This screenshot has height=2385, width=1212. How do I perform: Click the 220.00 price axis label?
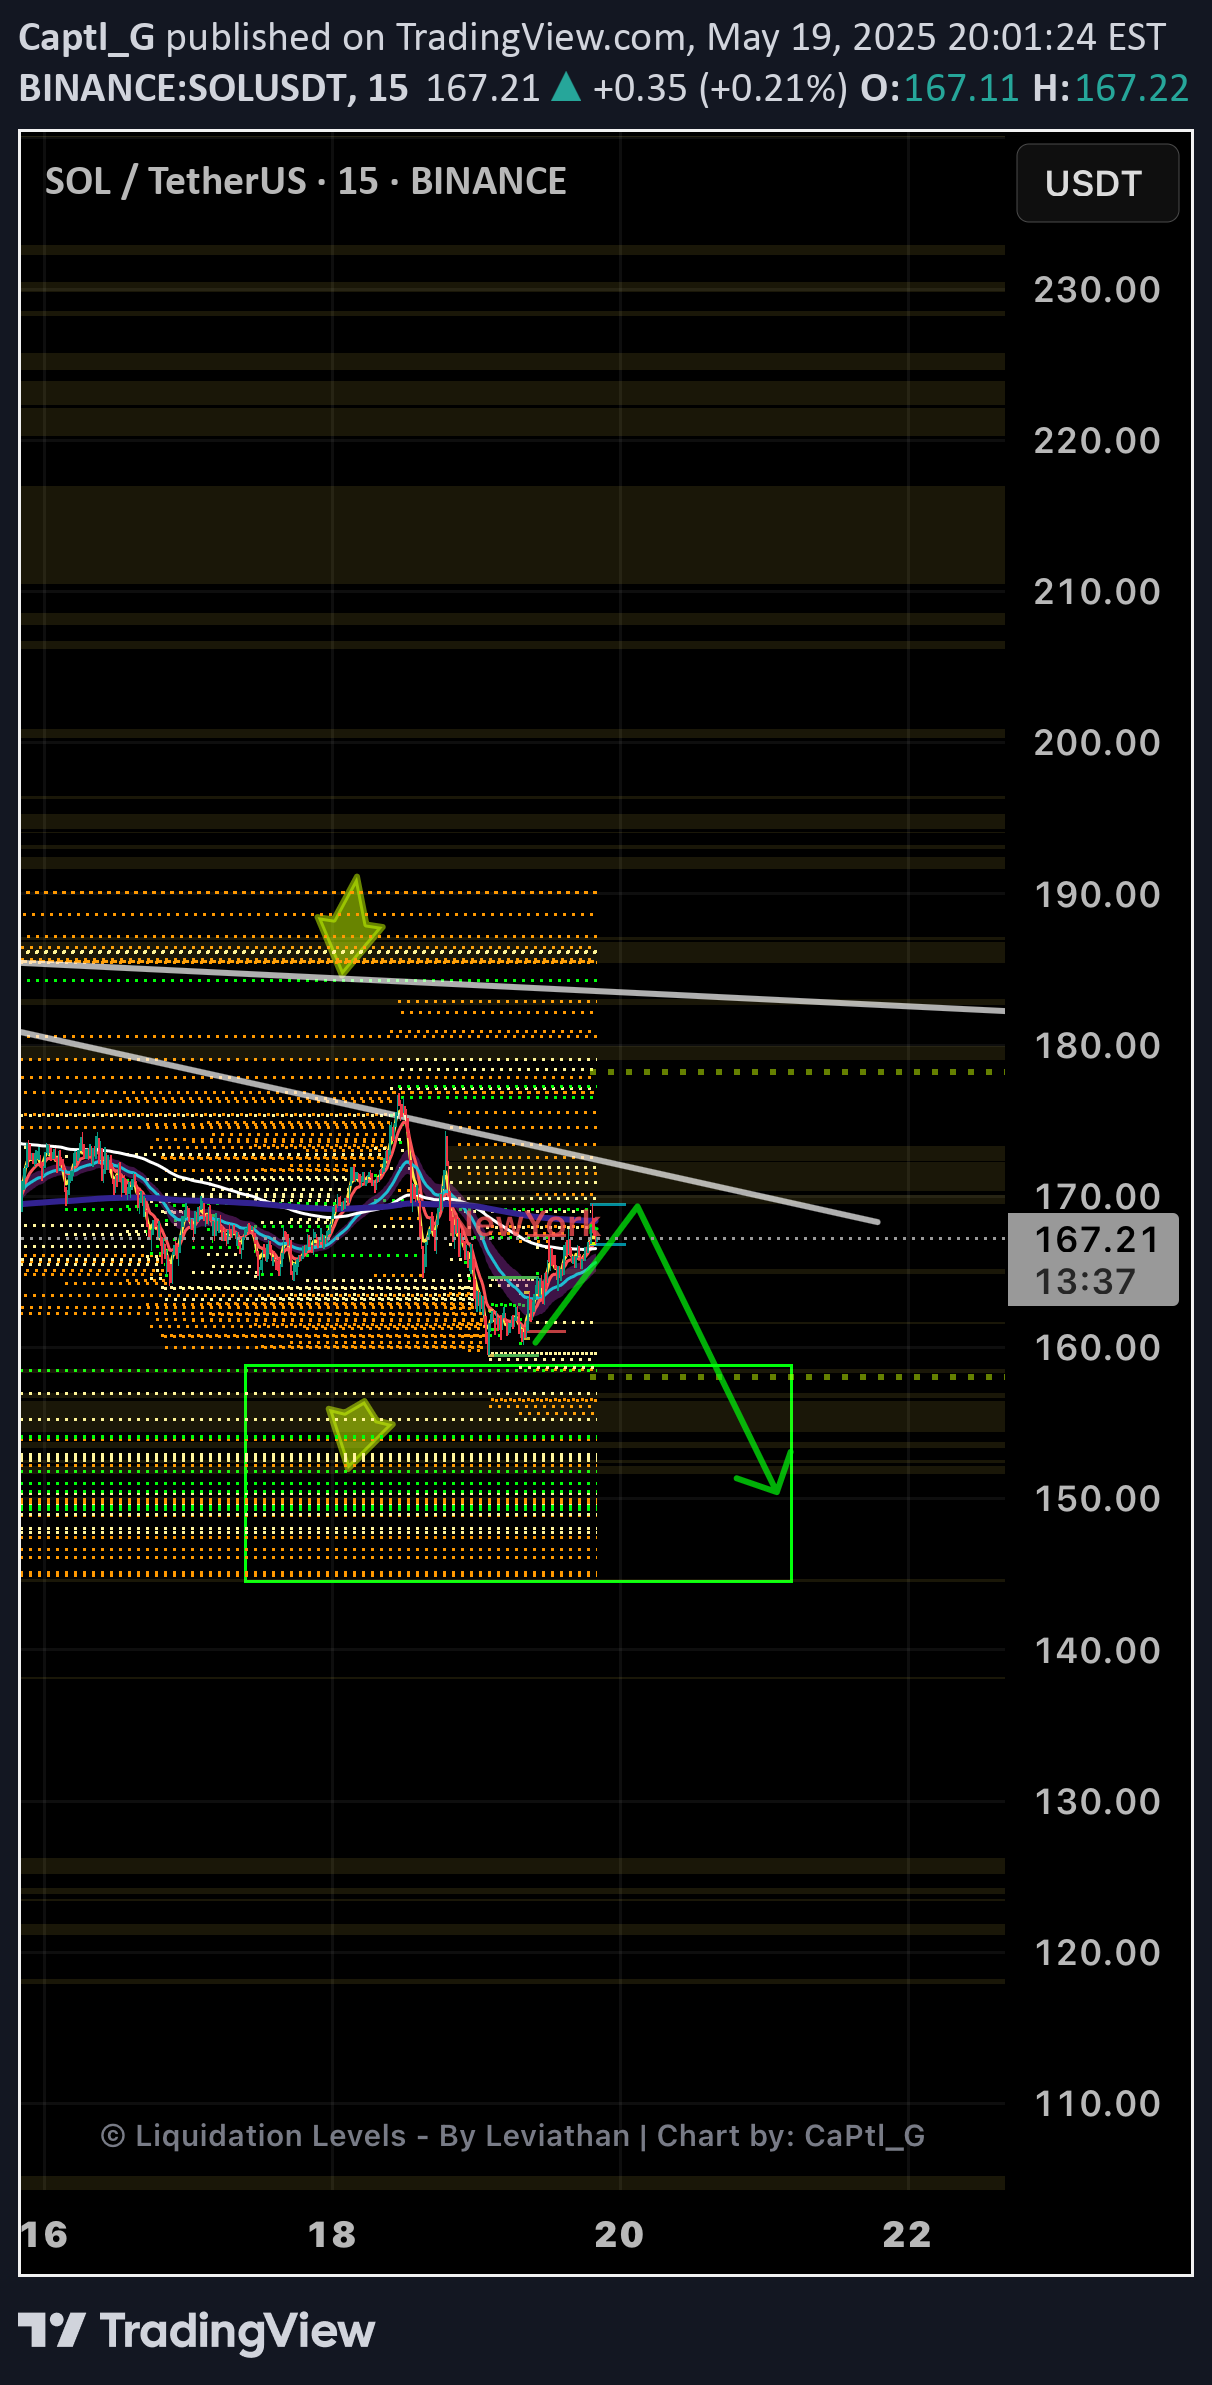click(1097, 441)
